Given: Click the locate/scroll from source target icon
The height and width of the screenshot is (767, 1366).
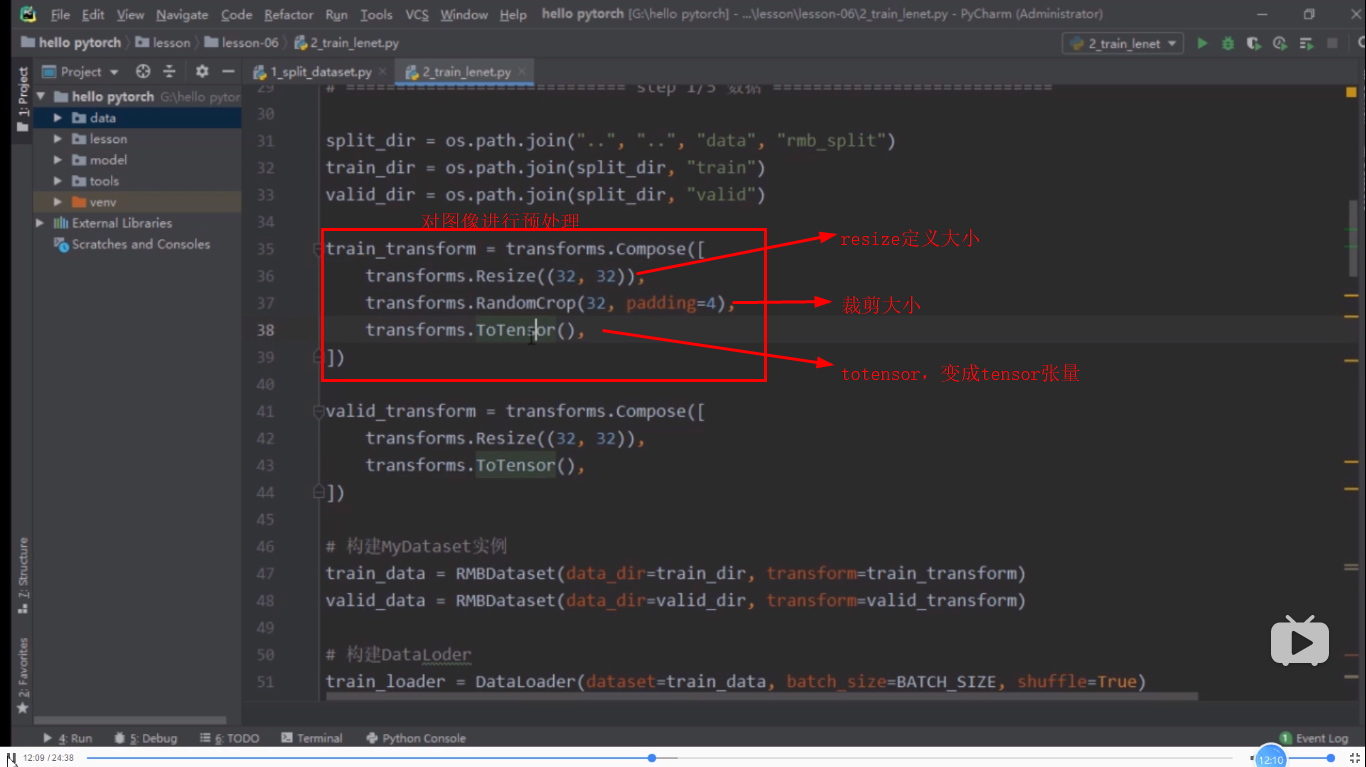Looking at the screenshot, I should click(x=143, y=72).
